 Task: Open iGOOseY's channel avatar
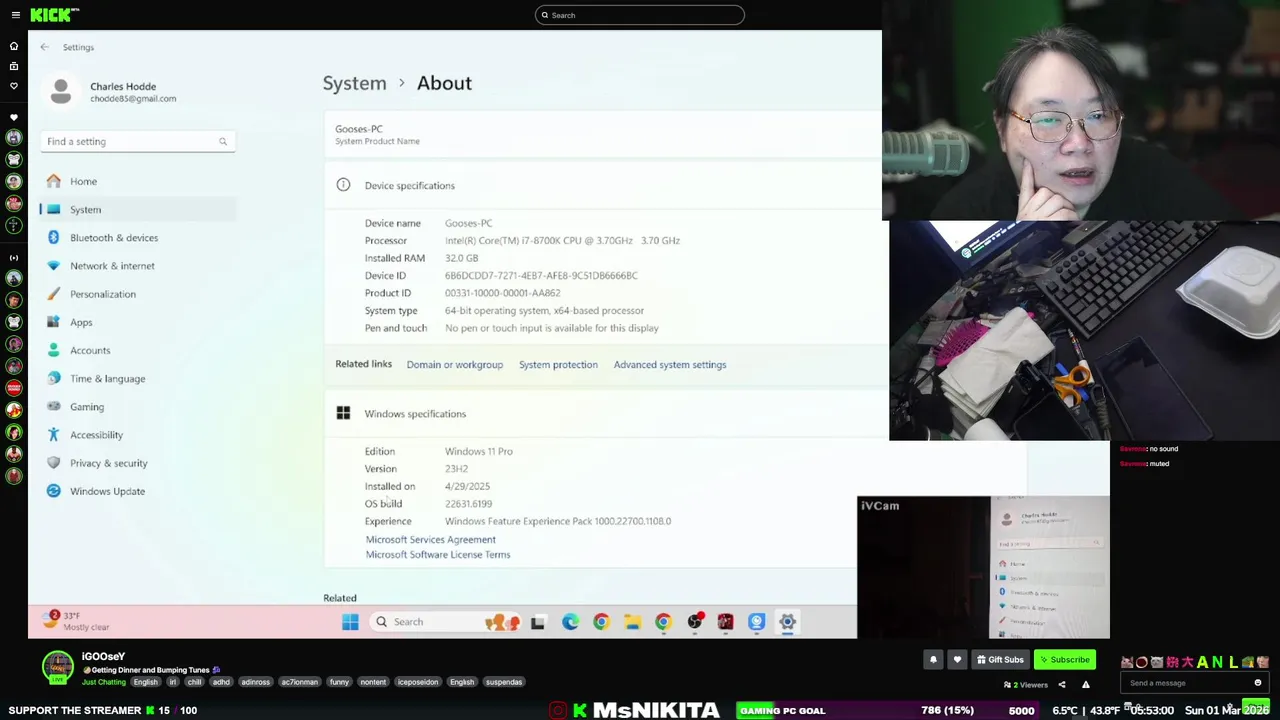(x=58, y=667)
